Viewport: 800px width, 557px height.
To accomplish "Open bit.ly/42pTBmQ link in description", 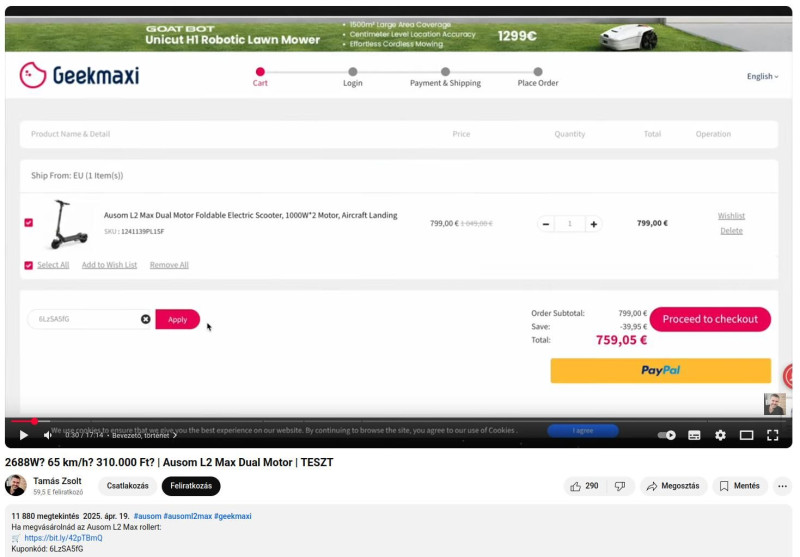I will pyautogui.click(x=63, y=538).
